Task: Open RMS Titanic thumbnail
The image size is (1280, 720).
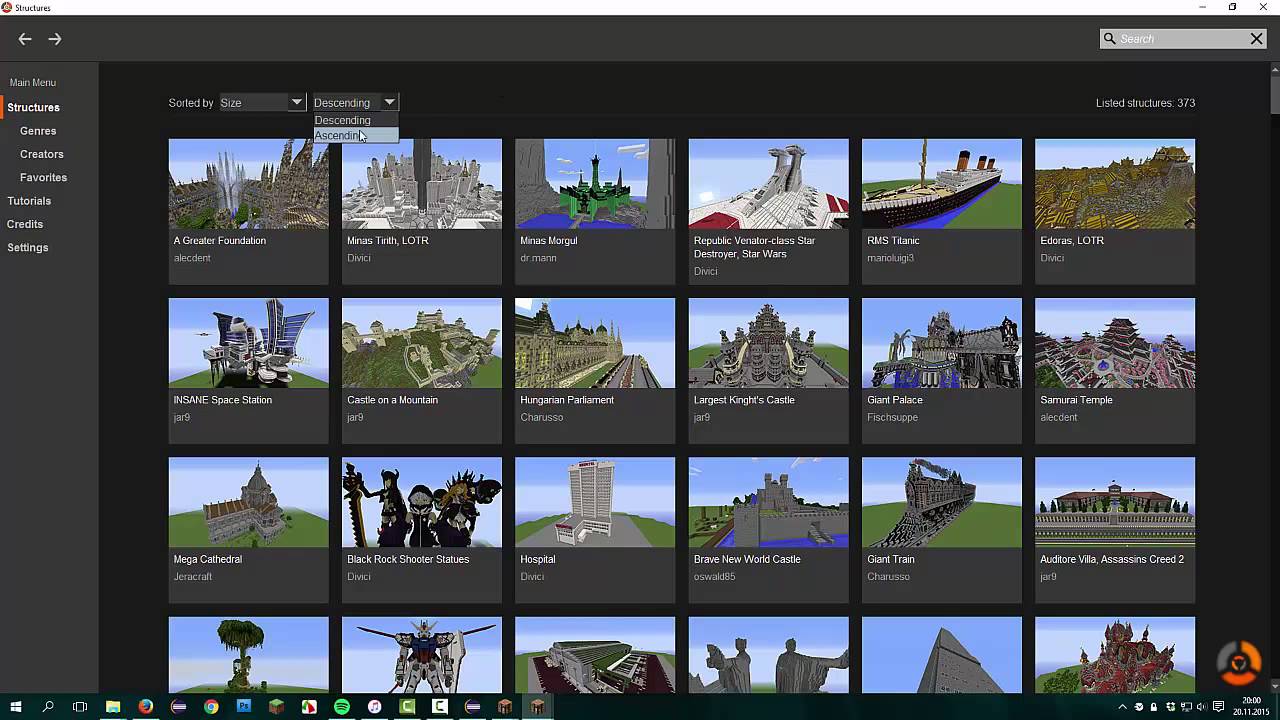Action: tap(942, 184)
